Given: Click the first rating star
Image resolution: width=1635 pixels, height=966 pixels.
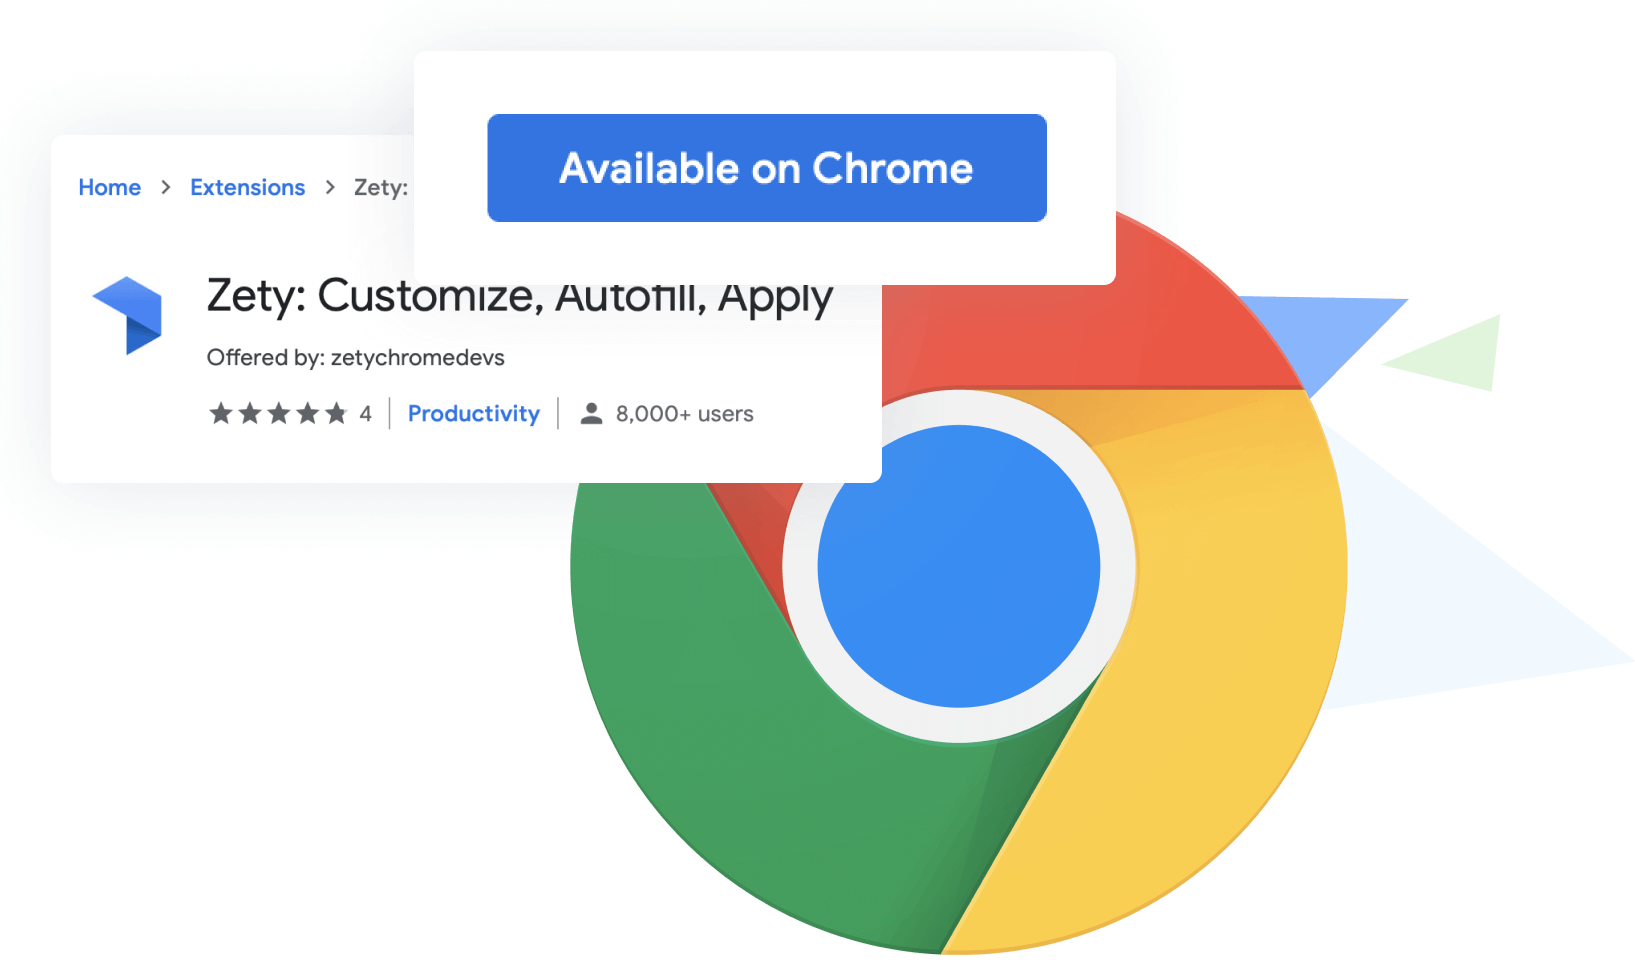Looking at the screenshot, I should pos(221,413).
